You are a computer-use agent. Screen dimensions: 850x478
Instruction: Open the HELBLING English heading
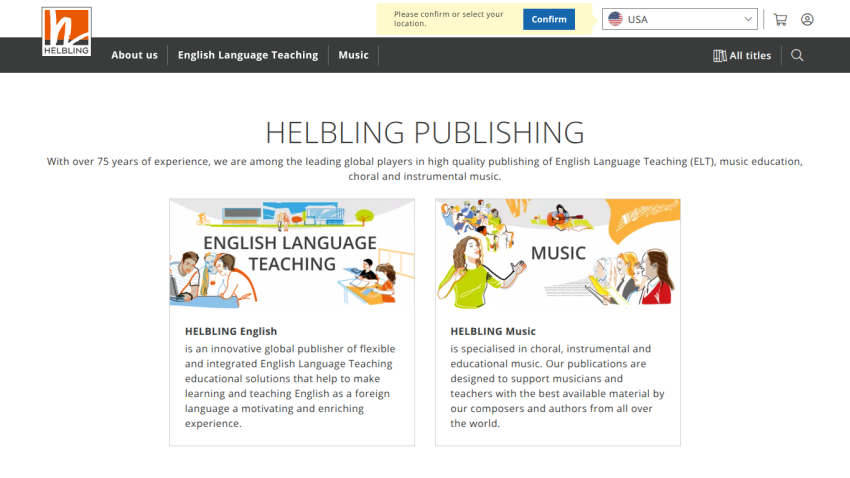point(231,331)
